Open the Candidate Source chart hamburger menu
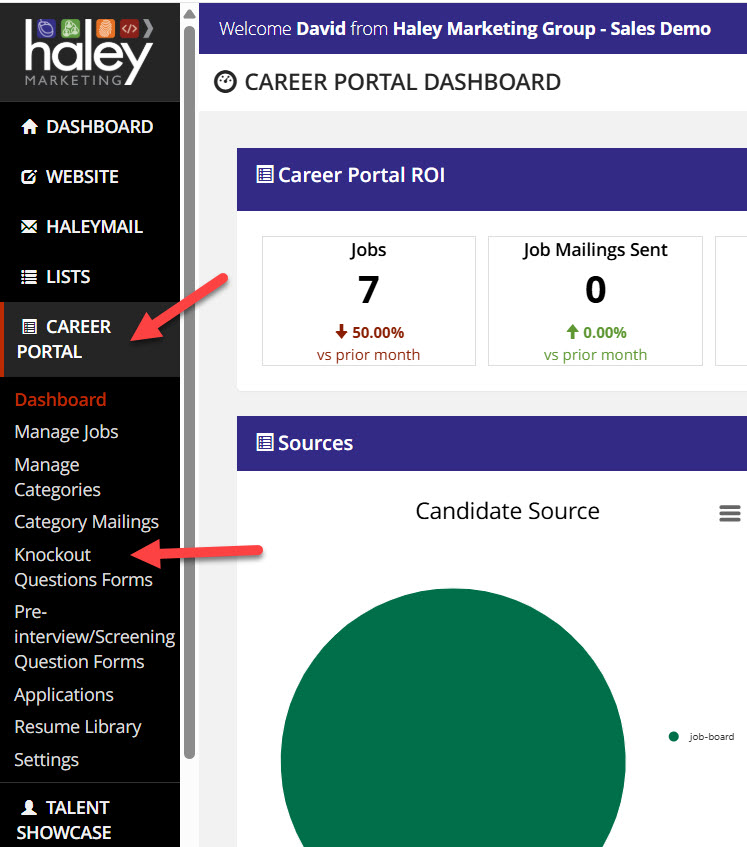Viewport: 747px width, 847px height. click(730, 513)
